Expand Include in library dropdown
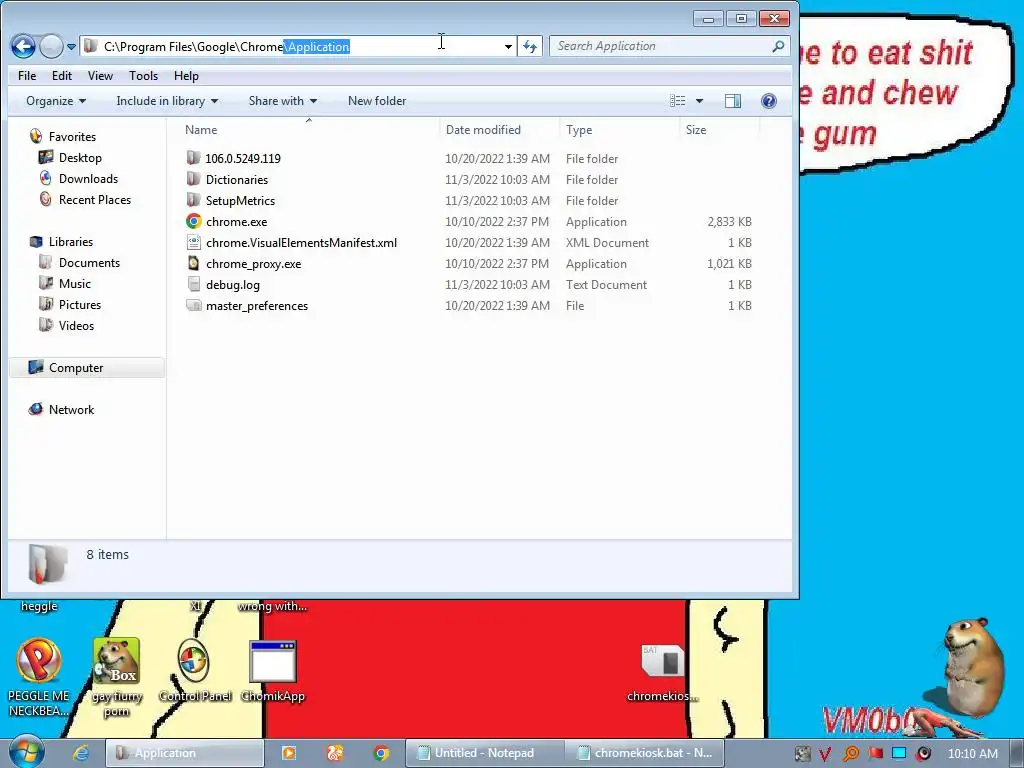This screenshot has height=768, width=1024. (x=167, y=101)
